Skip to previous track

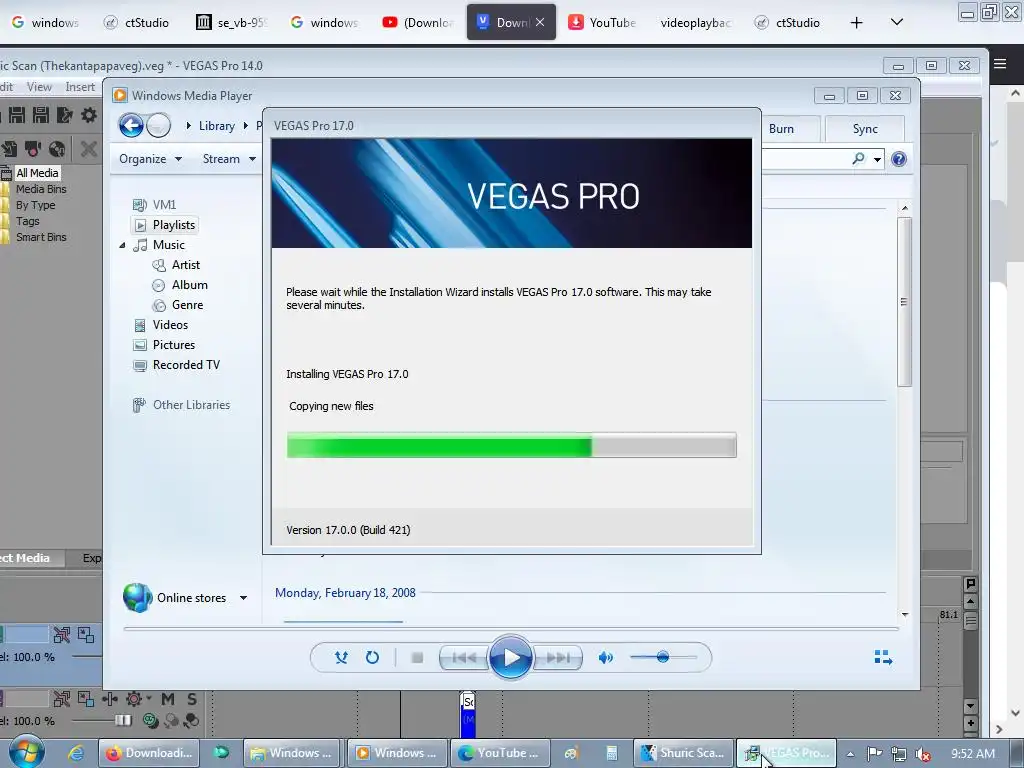point(464,658)
